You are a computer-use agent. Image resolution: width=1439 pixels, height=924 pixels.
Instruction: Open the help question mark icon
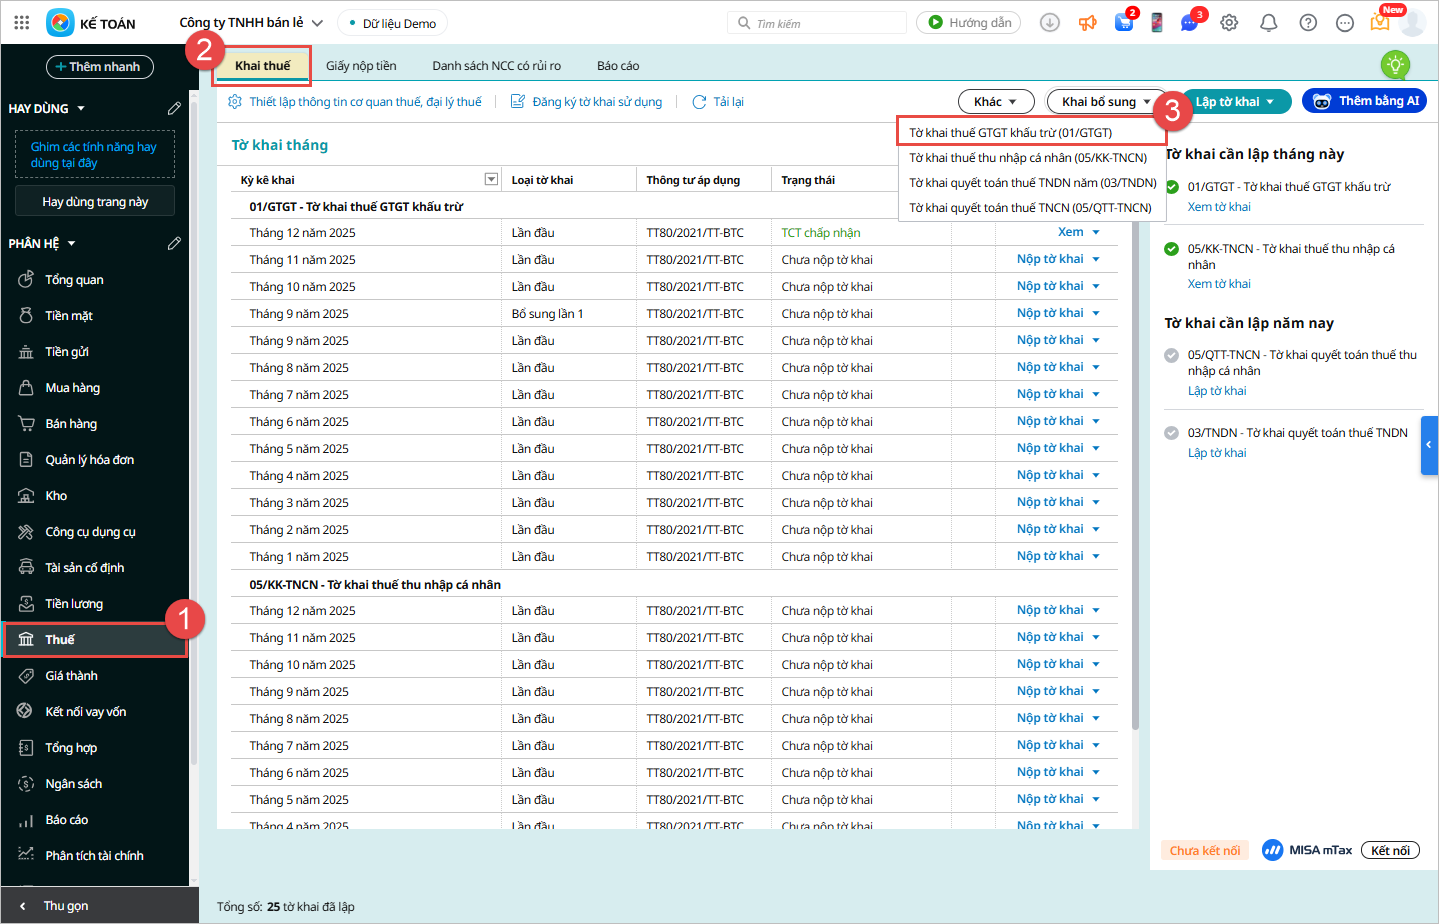coord(1308,23)
